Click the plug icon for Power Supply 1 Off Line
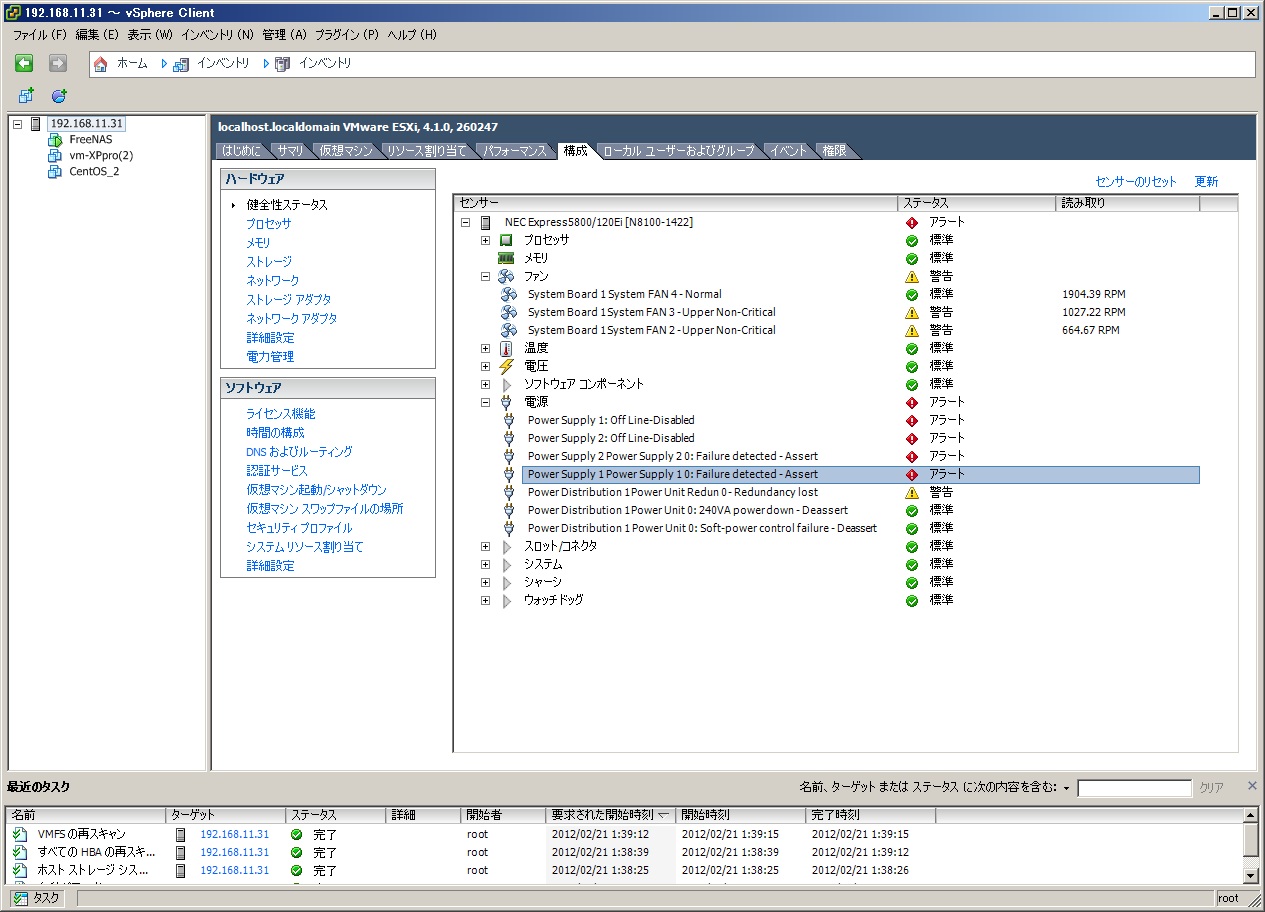 (x=509, y=420)
